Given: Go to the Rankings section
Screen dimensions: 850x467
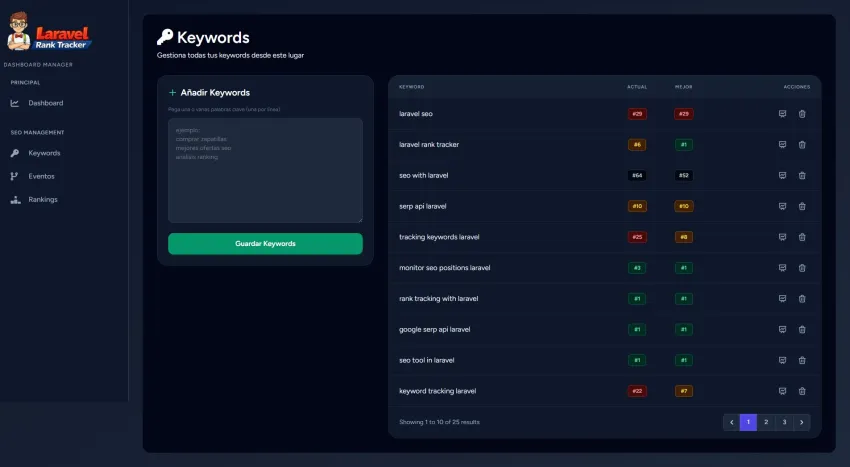Looking at the screenshot, I should pyautogui.click(x=43, y=200).
